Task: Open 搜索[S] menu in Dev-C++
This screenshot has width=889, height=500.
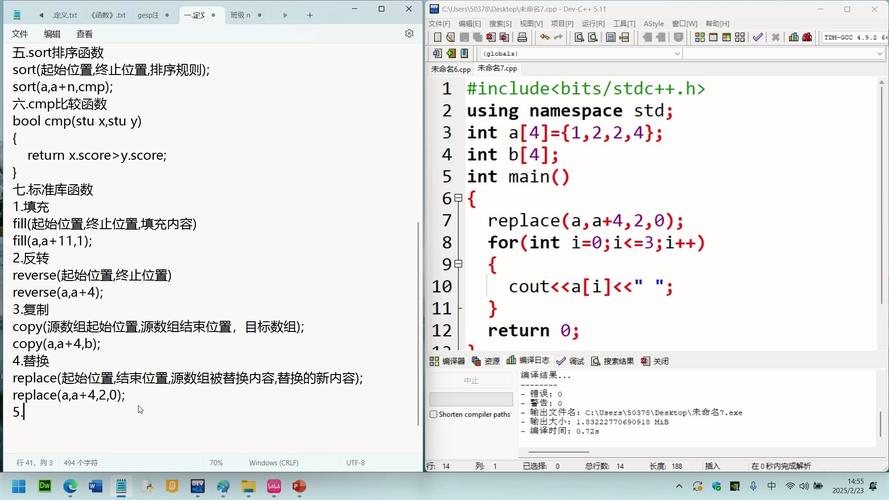Action: click(500, 23)
